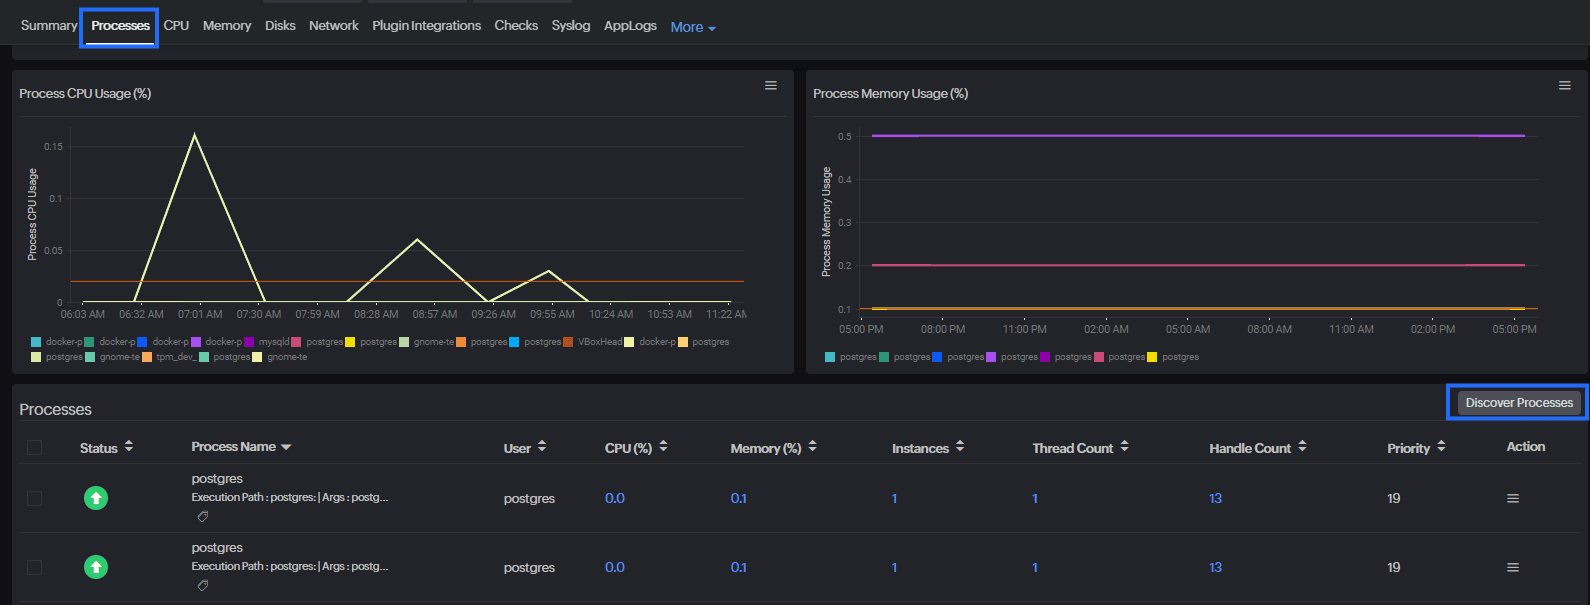Open Process CPU Usage chart menu

pos(770,86)
